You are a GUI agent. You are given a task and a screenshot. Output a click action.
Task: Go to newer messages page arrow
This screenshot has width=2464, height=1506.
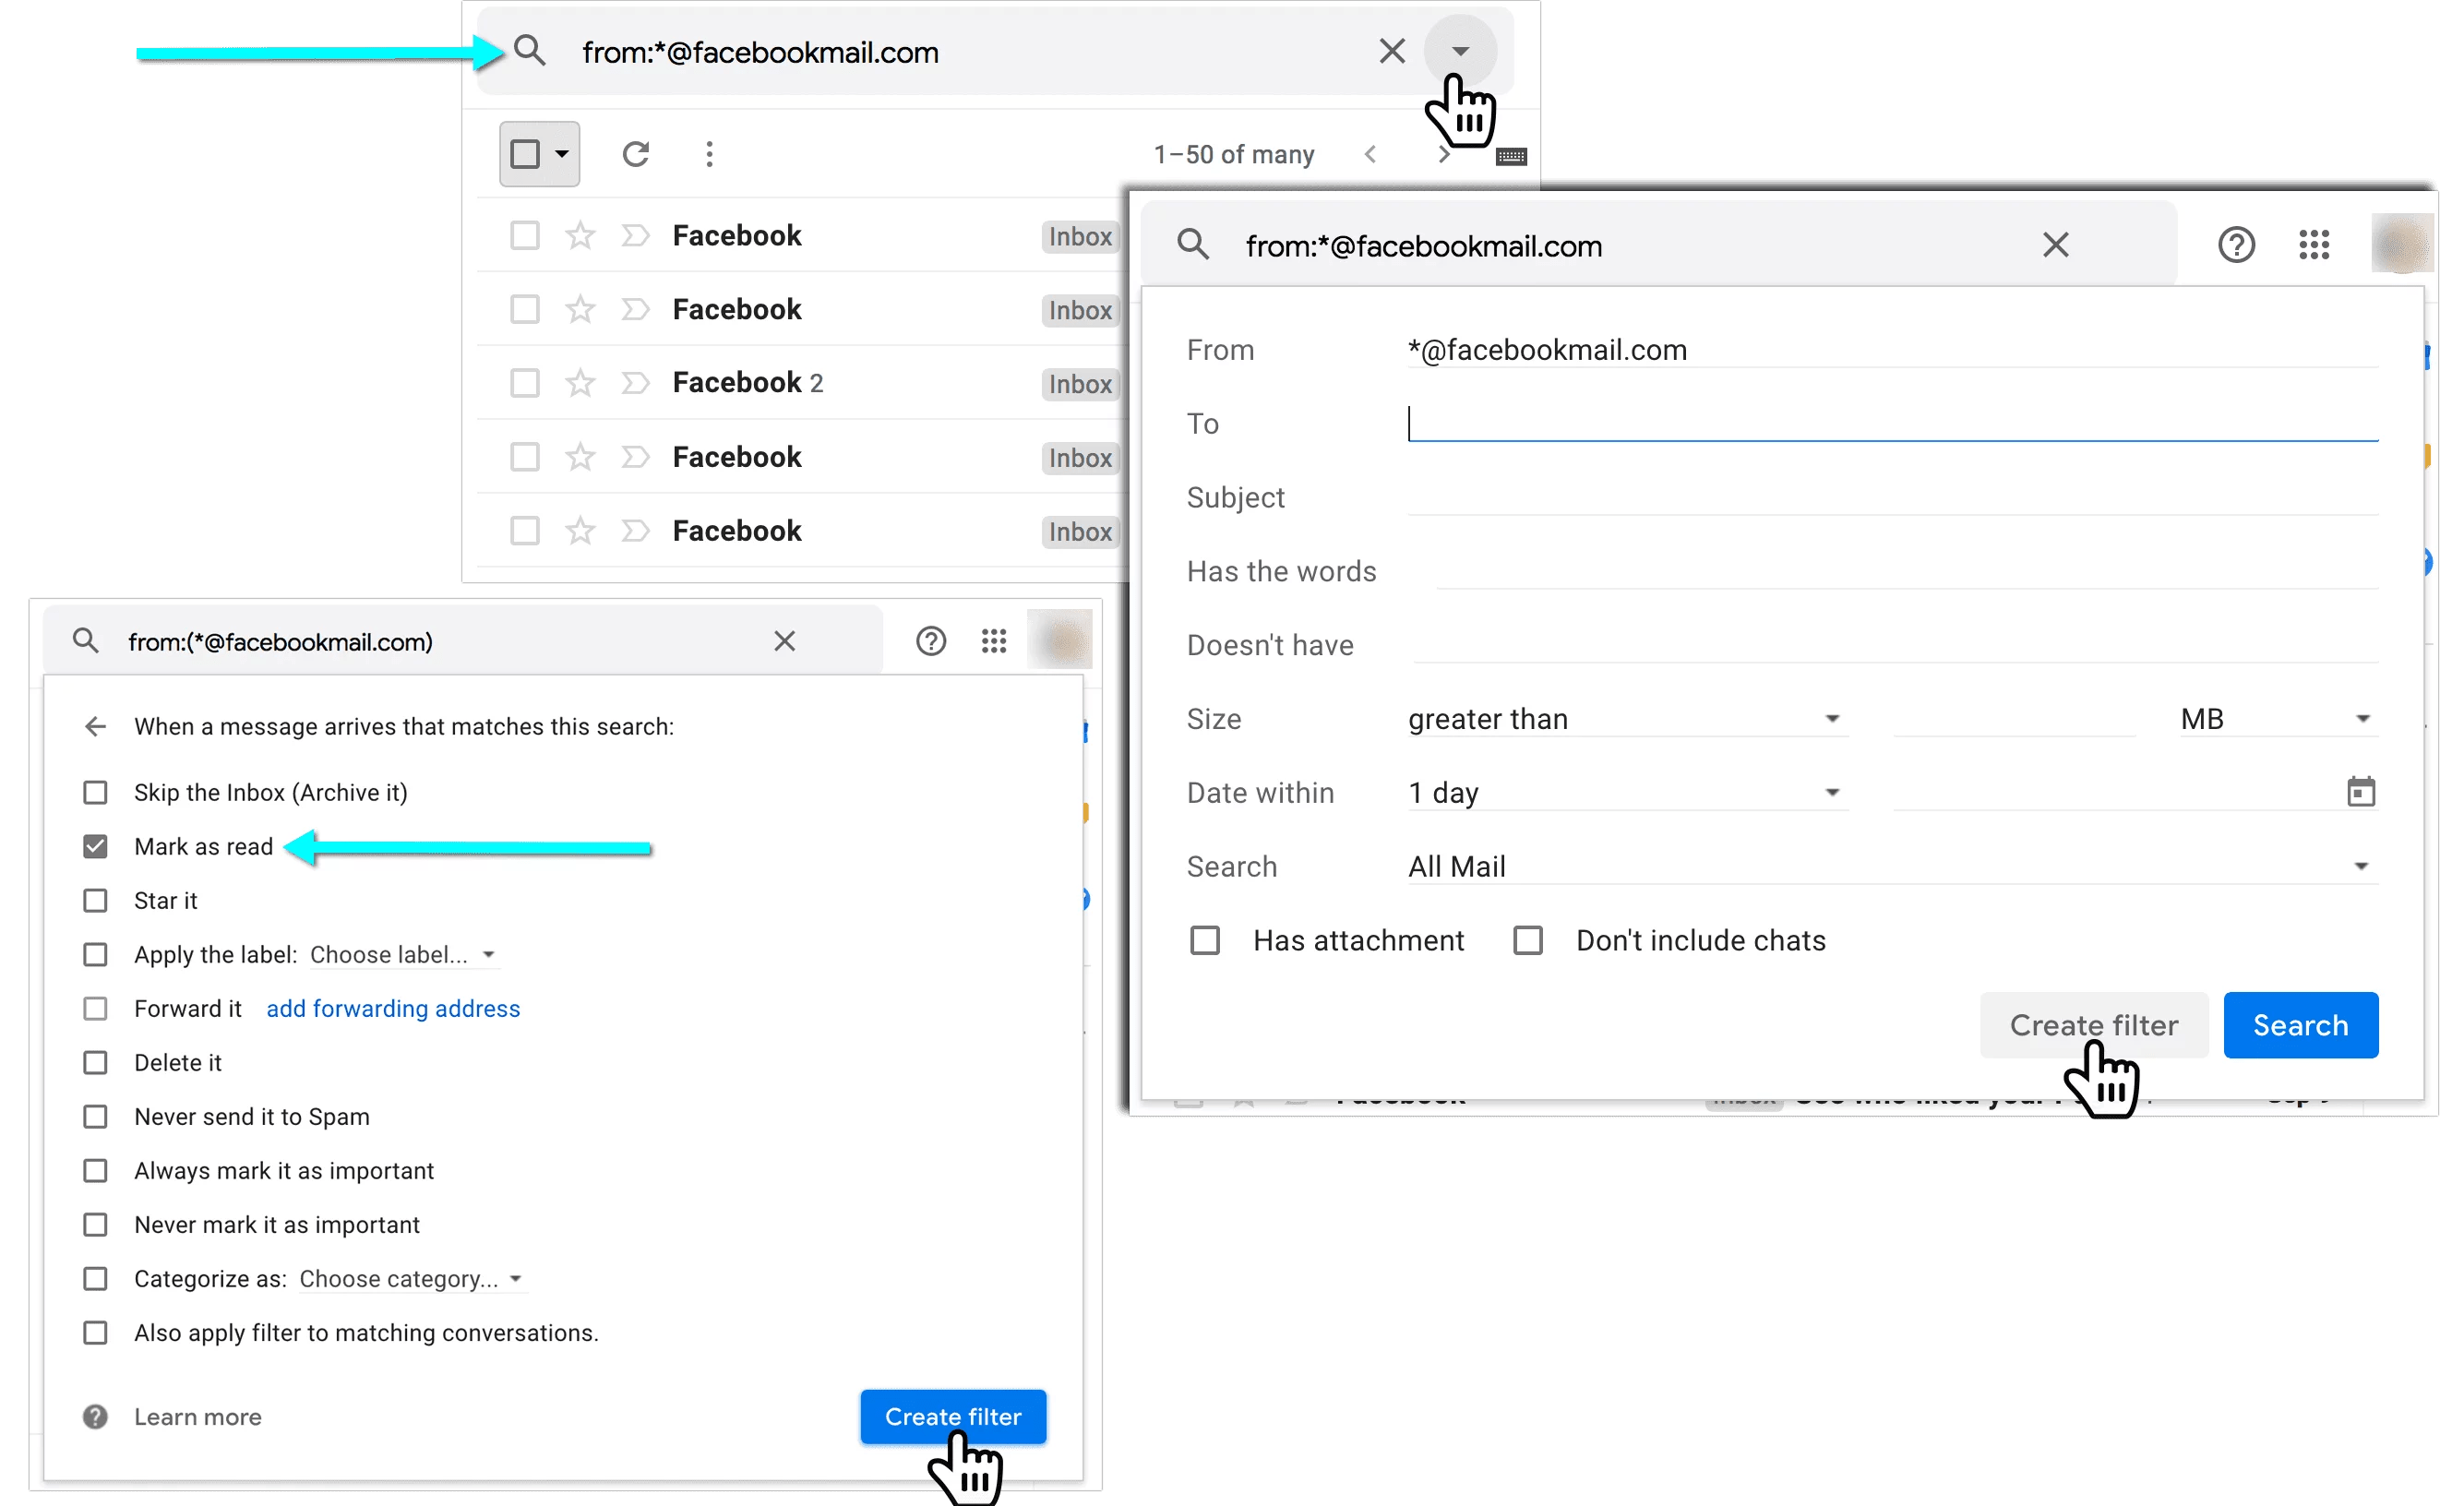click(x=1371, y=154)
